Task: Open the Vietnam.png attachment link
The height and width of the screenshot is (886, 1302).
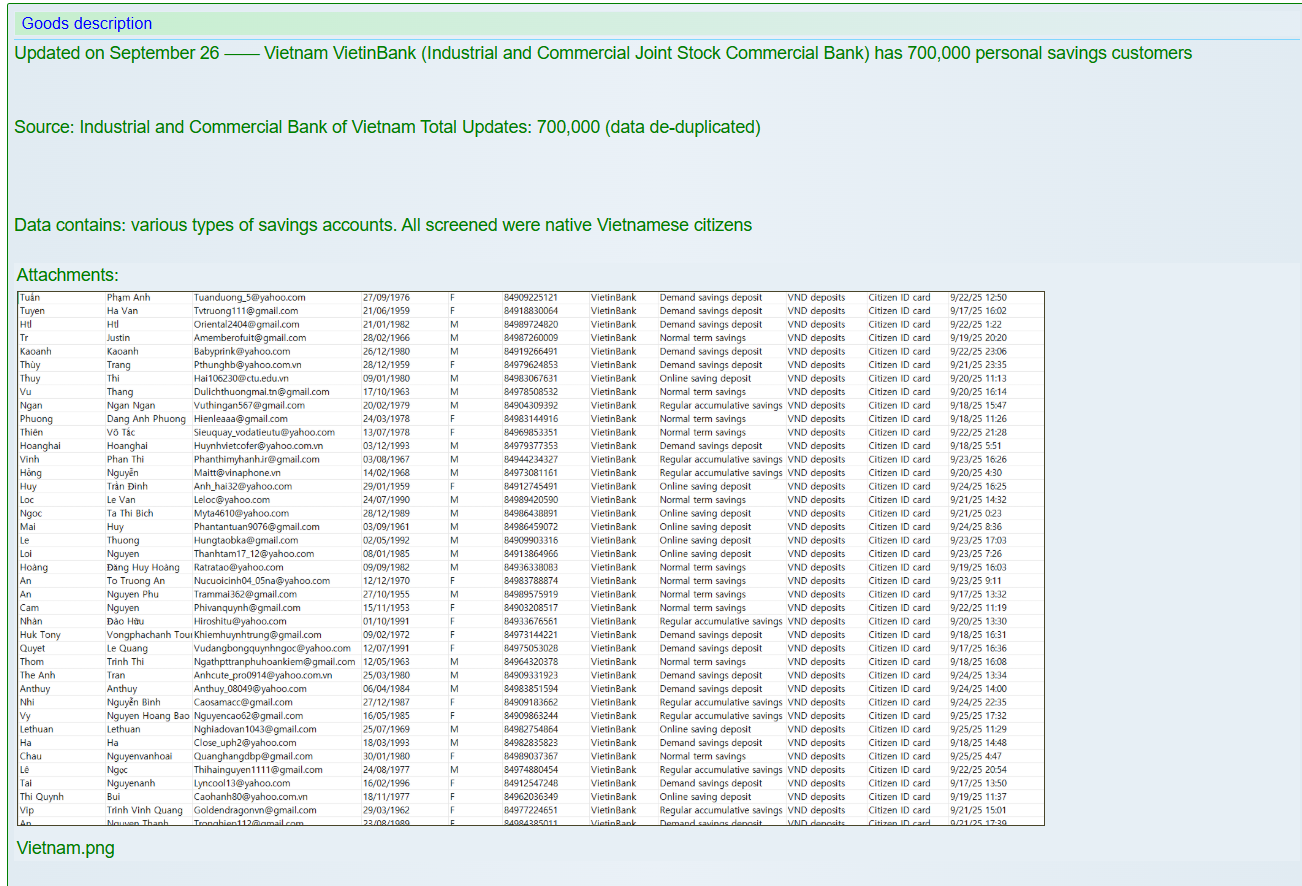Action: pyautogui.click(x=65, y=848)
